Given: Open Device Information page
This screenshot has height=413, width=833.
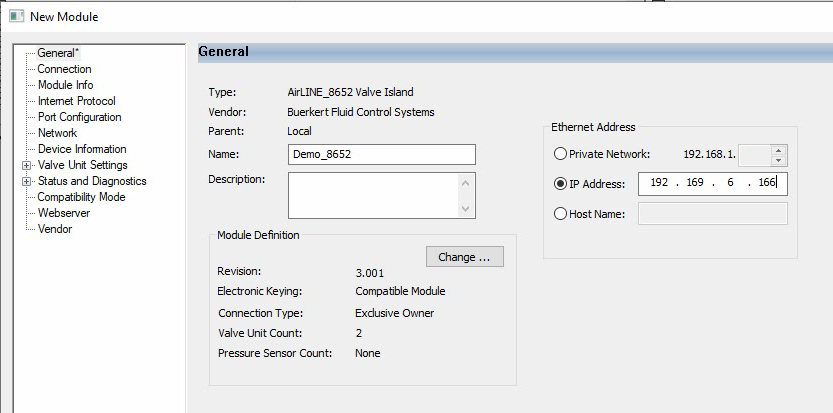Looking at the screenshot, I should click(x=82, y=149).
